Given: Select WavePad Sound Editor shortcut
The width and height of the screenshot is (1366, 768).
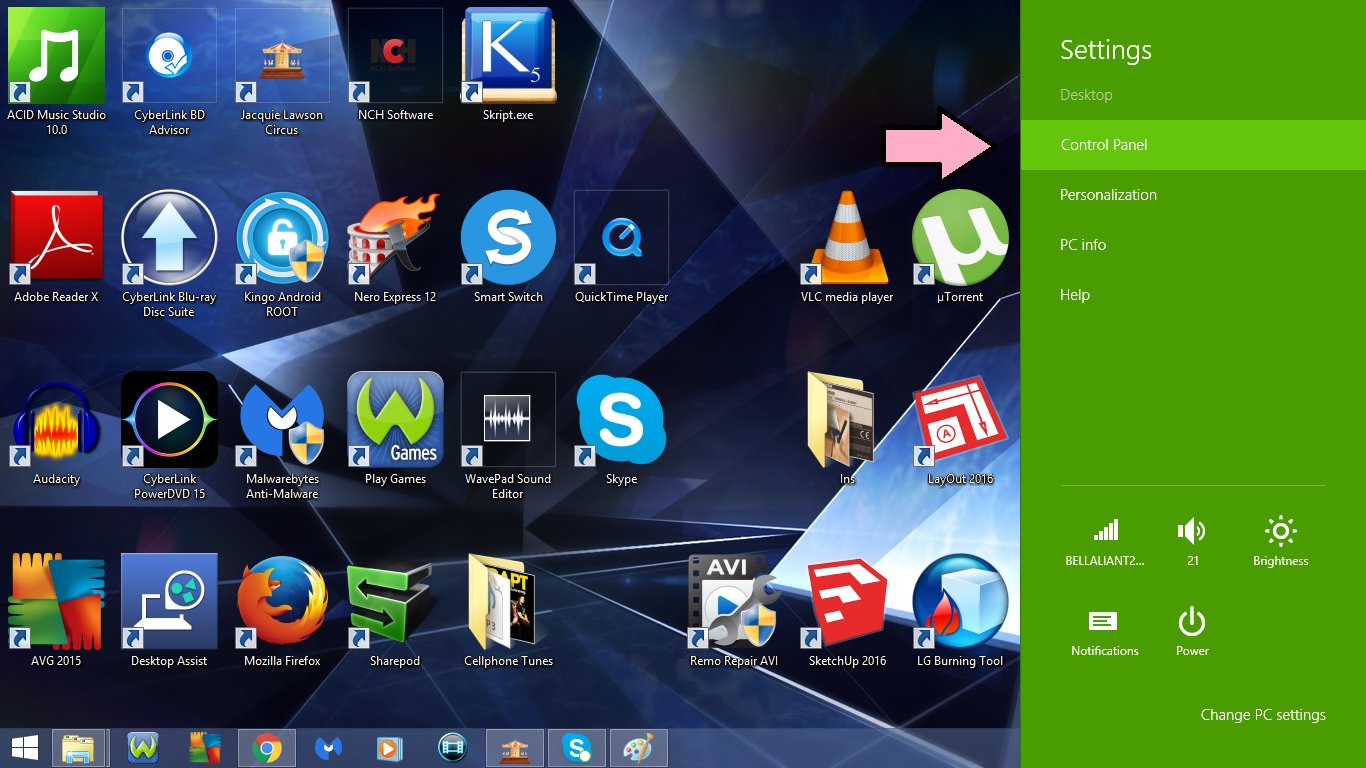Looking at the screenshot, I should tap(508, 435).
